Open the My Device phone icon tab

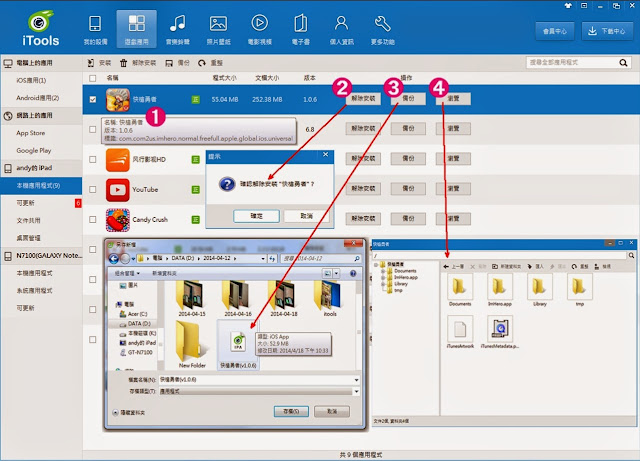coord(95,29)
